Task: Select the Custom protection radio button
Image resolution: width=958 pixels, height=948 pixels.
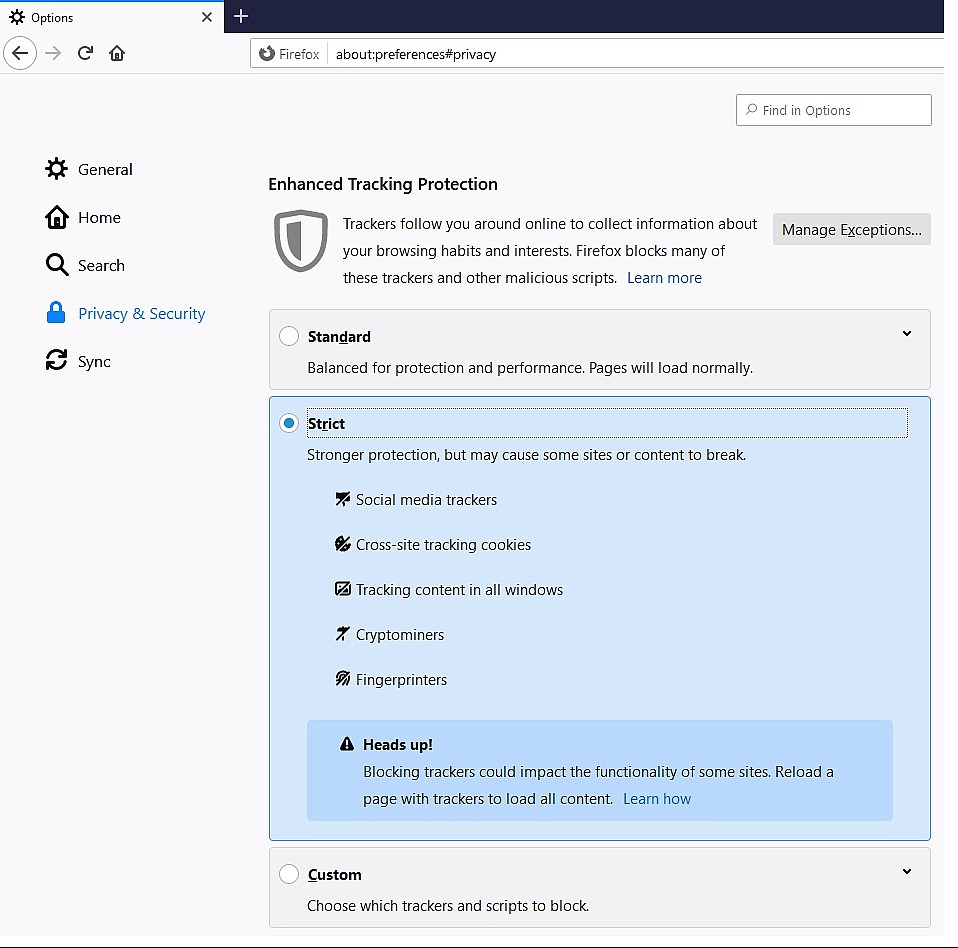Action: point(288,873)
